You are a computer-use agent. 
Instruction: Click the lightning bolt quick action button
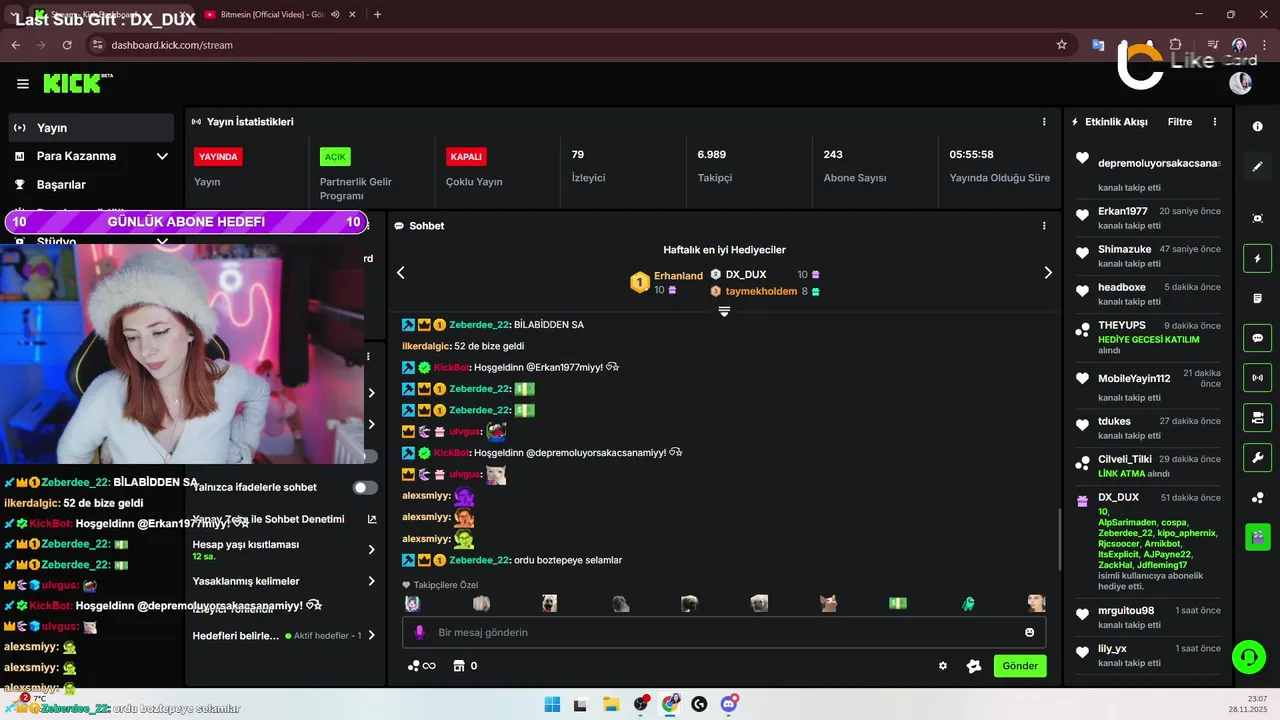pyautogui.click(x=1257, y=258)
